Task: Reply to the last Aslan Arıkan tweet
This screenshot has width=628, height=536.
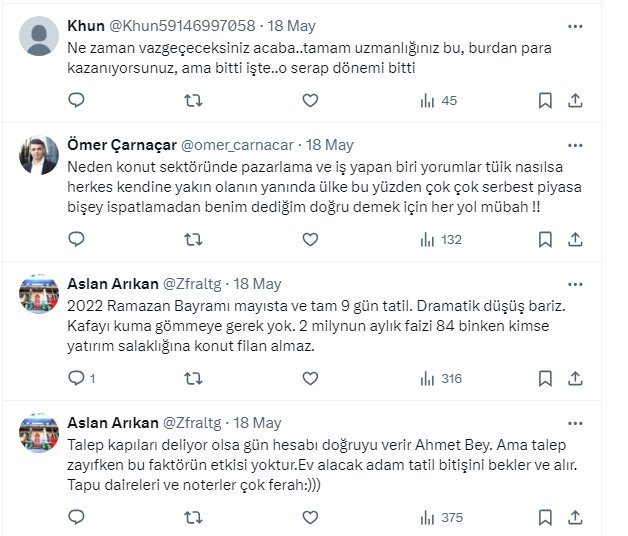Action: point(77,517)
